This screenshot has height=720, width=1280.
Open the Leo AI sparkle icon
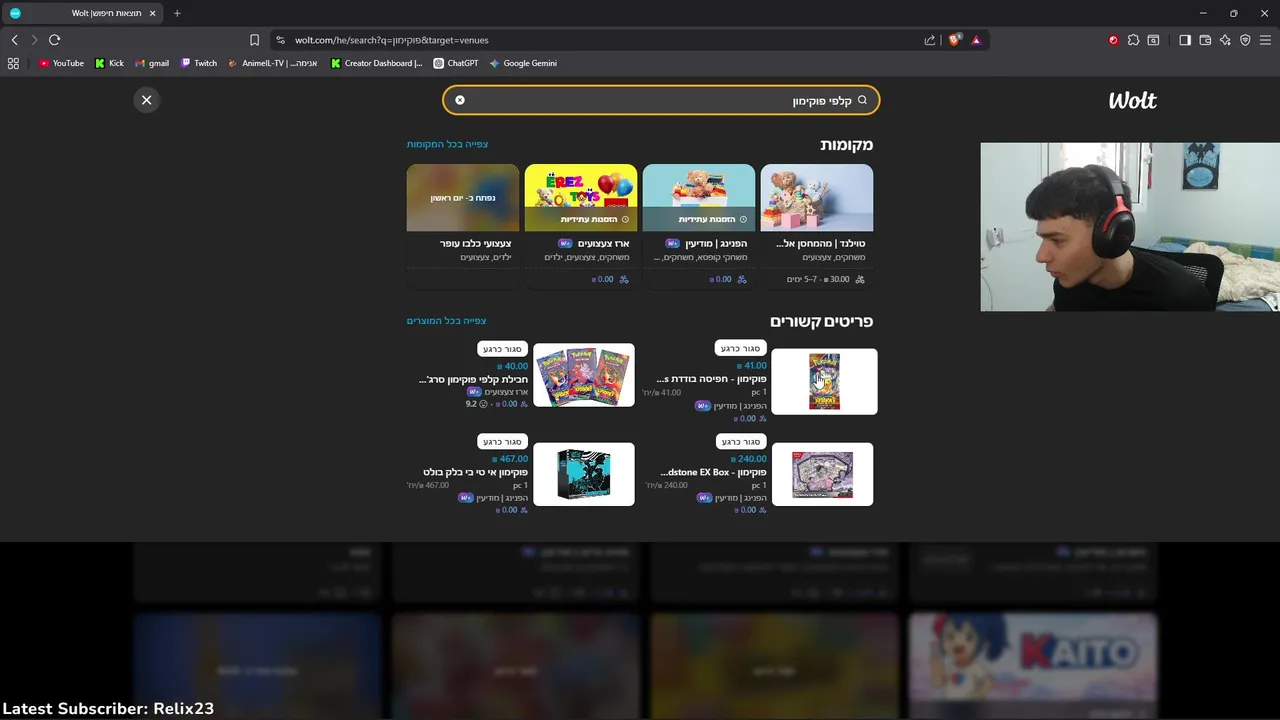point(1225,40)
